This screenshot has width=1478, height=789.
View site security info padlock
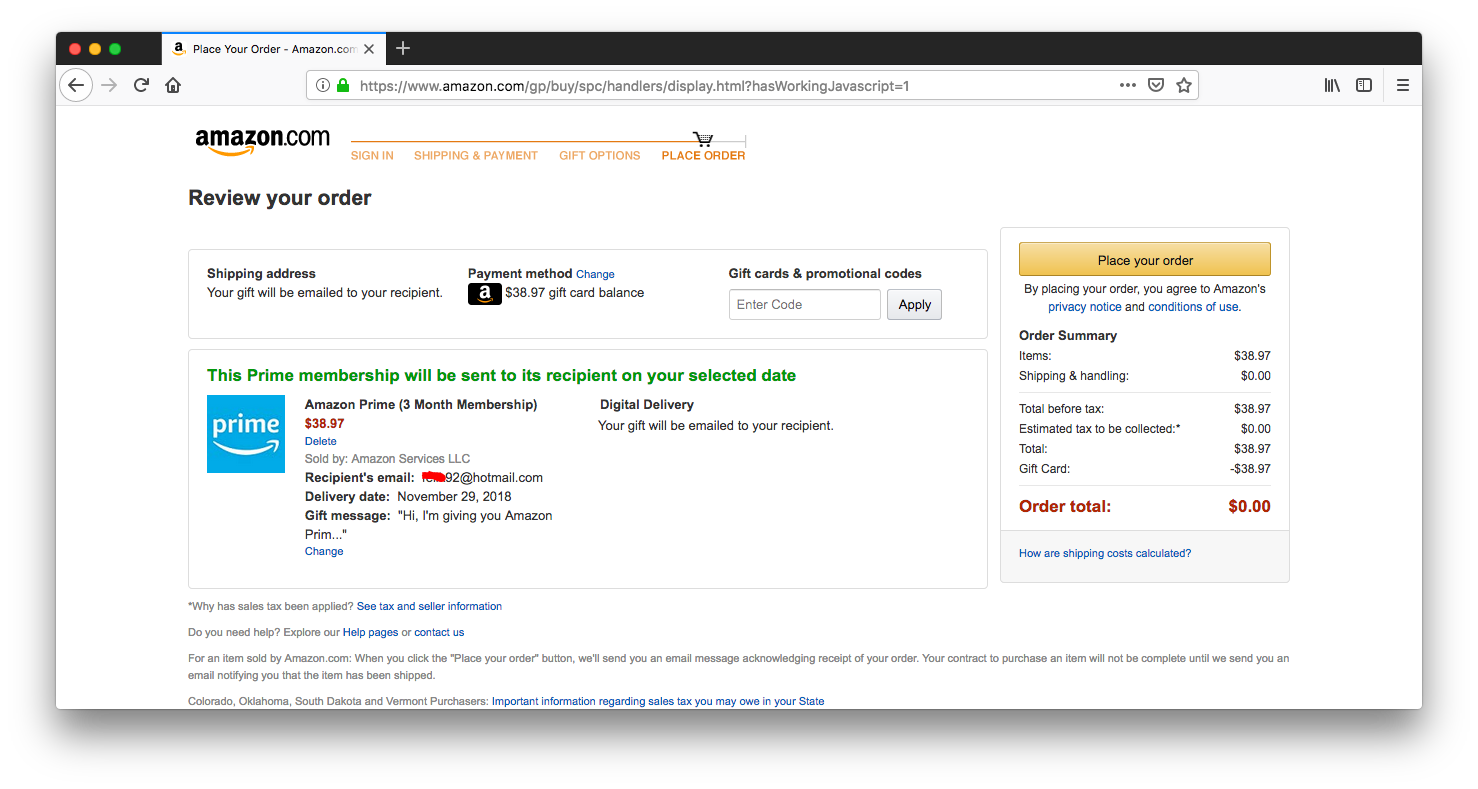(x=343, y=85)
